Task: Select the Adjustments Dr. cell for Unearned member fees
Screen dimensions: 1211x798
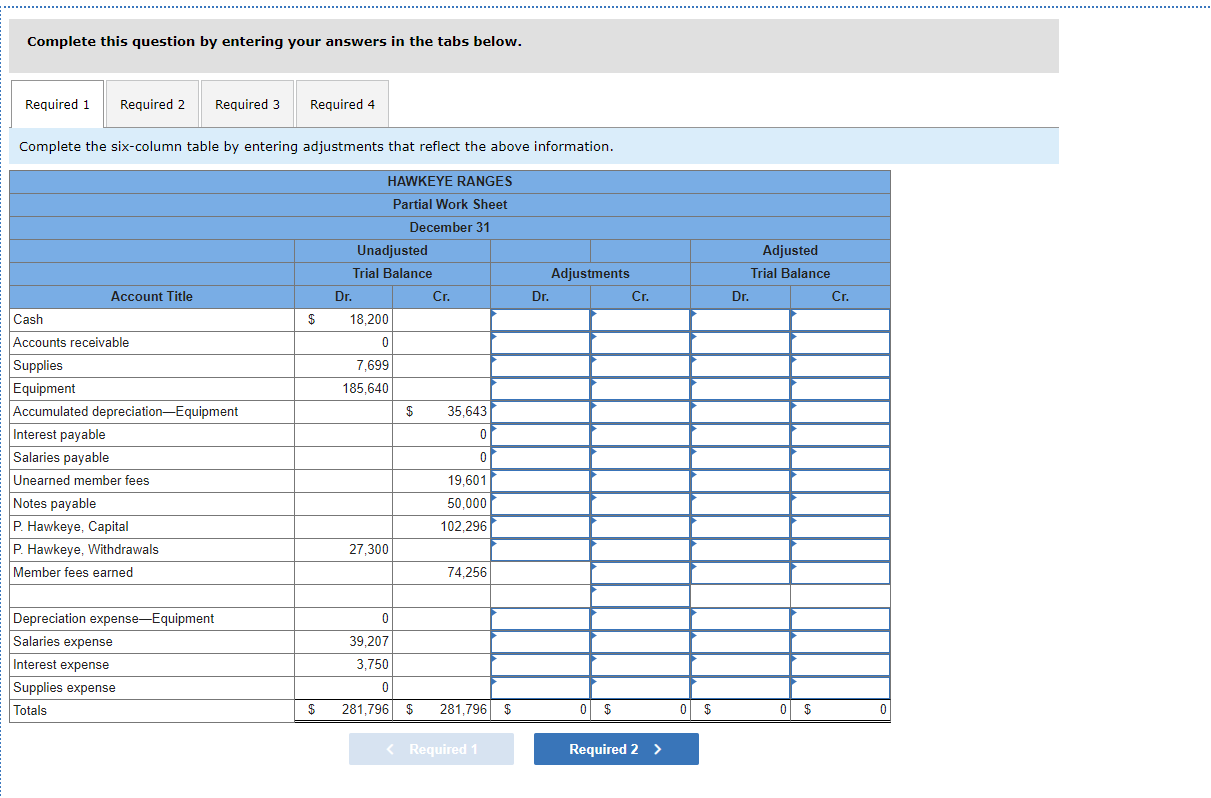Action: (540, 480)
